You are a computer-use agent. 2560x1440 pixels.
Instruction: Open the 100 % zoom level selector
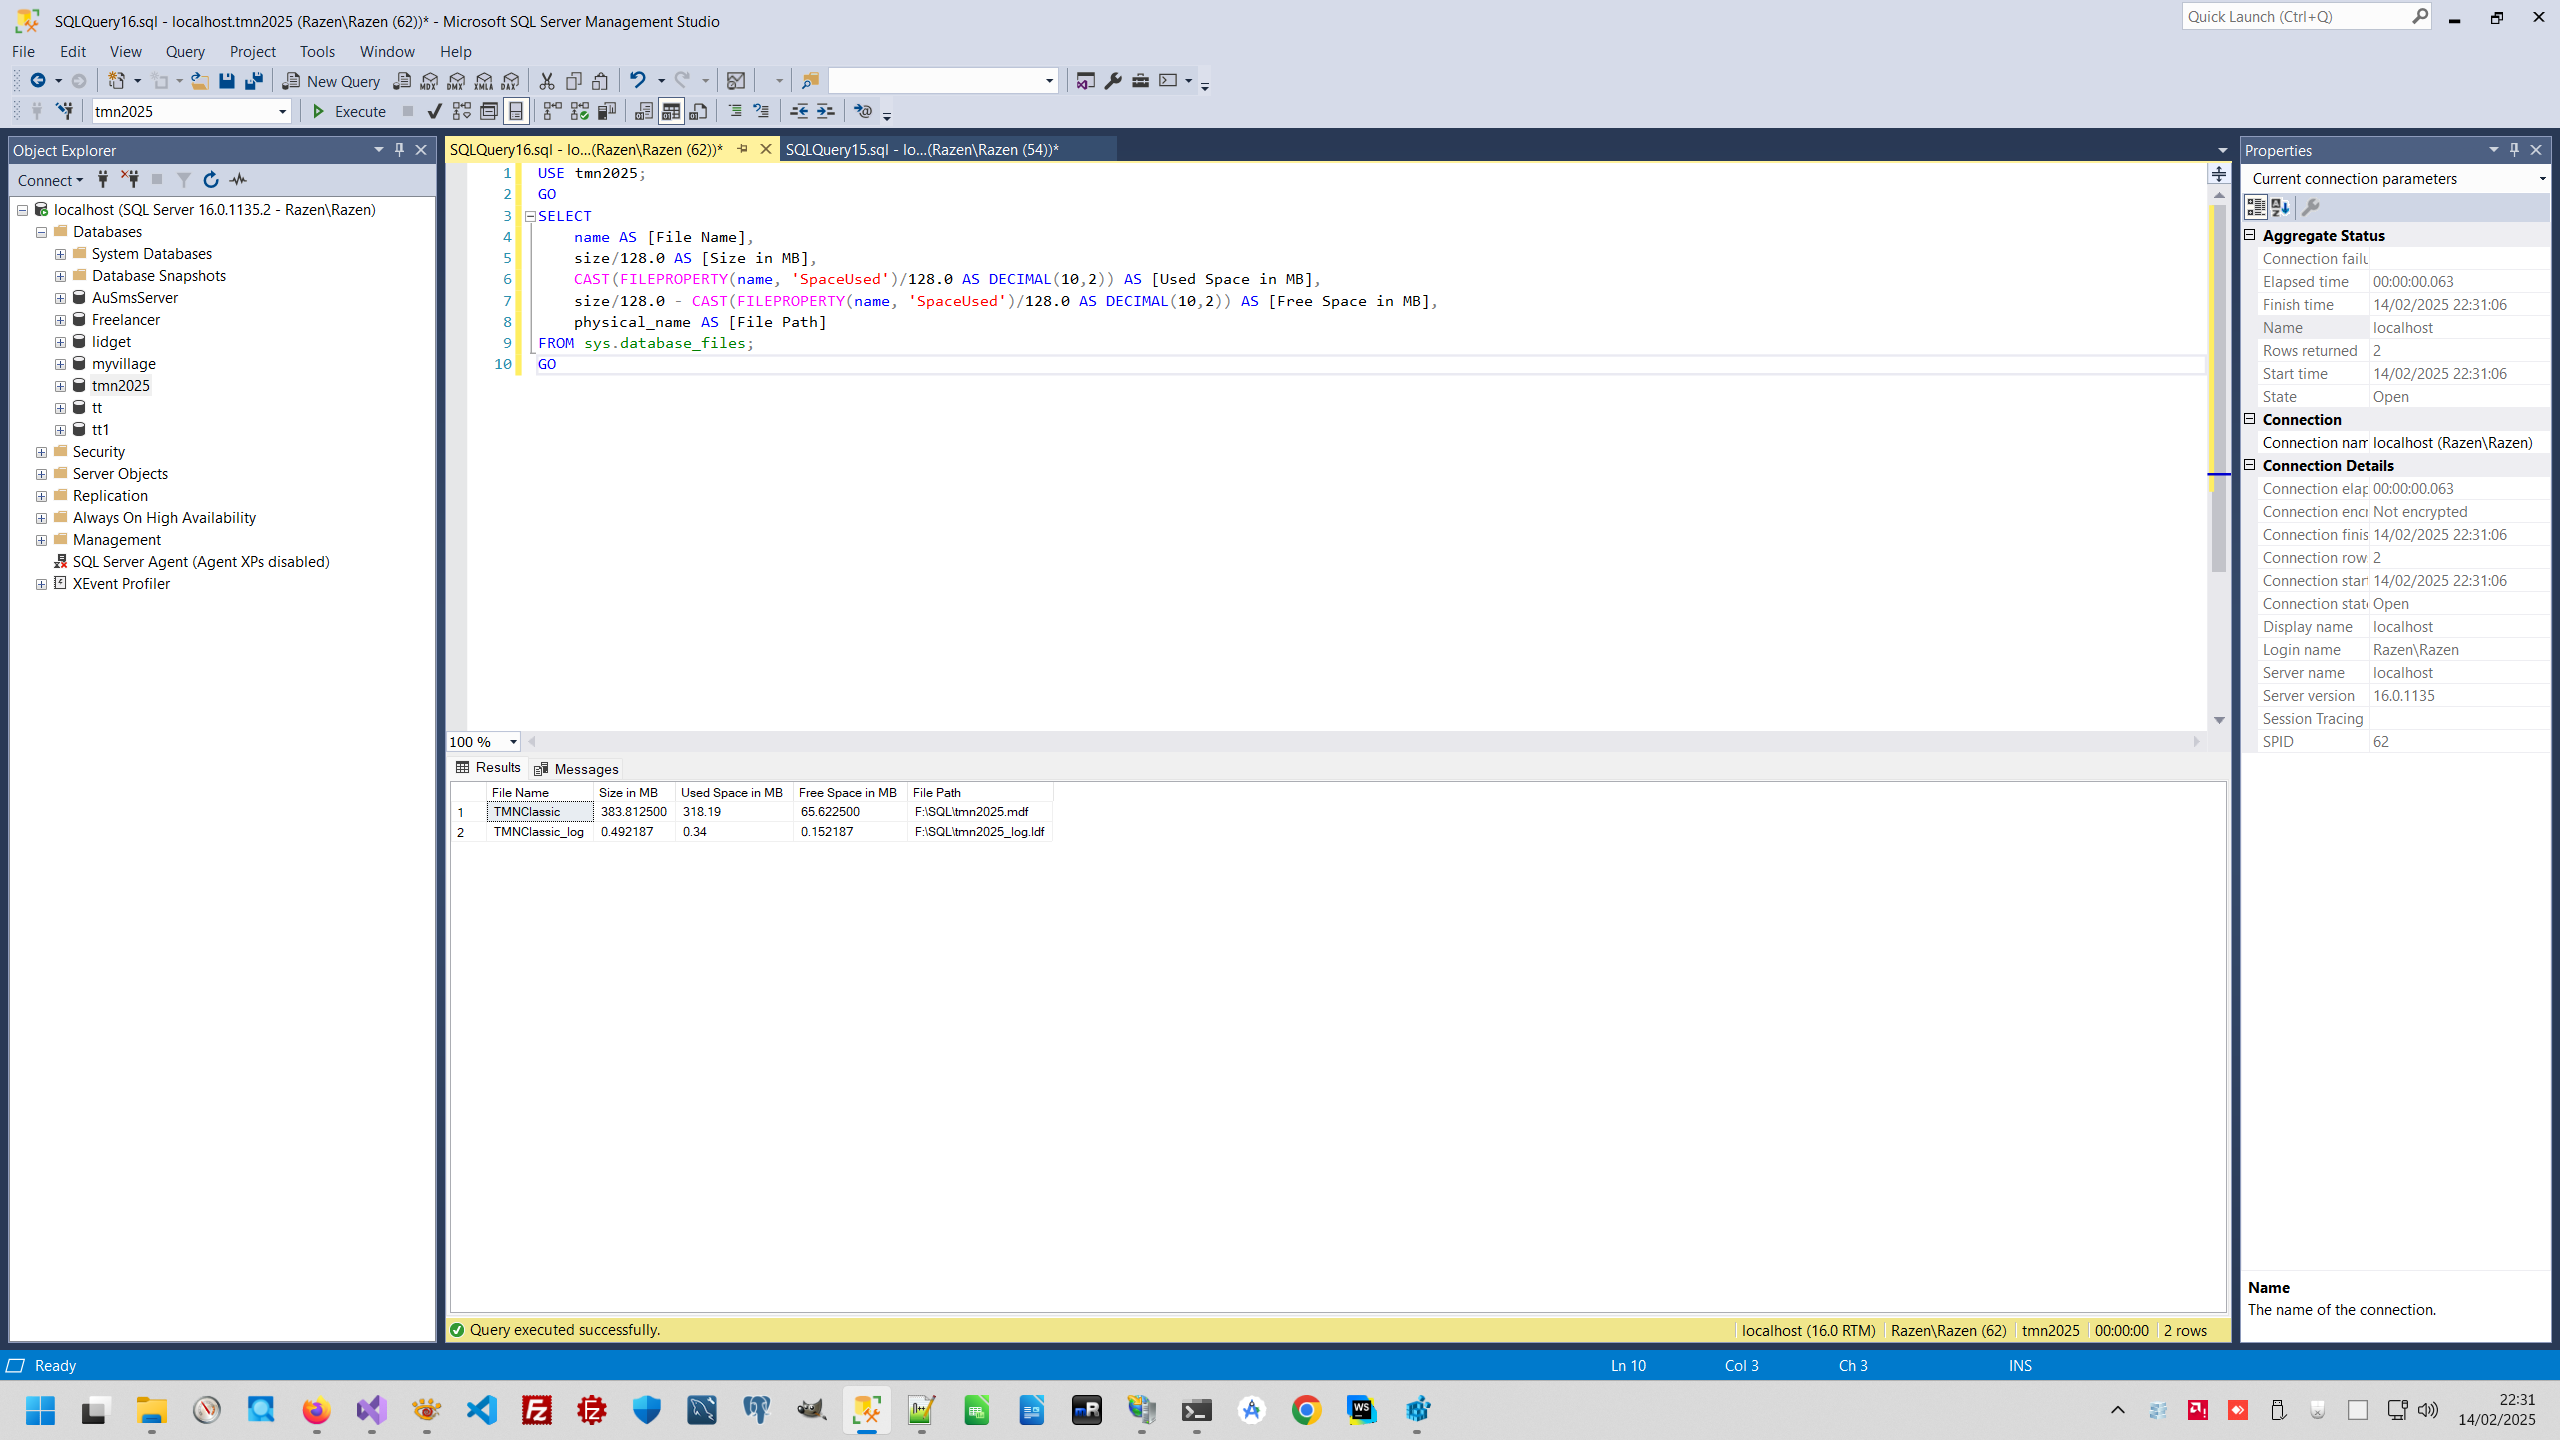click(513, 742)
